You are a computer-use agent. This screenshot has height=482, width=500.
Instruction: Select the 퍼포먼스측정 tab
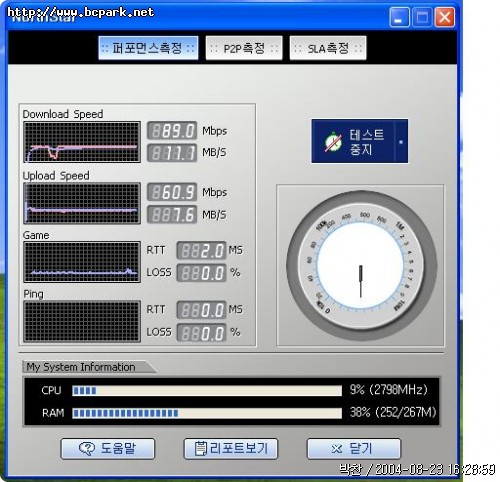tap(148, 48)
